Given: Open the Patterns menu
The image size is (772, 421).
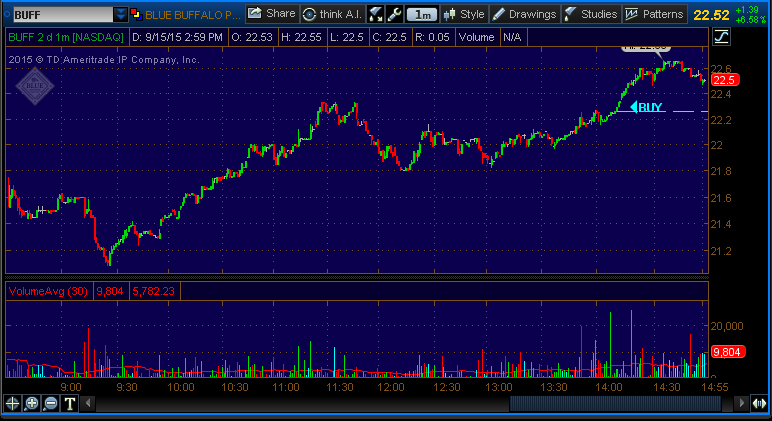Looking at the screenshot, I should click(655, 14).
